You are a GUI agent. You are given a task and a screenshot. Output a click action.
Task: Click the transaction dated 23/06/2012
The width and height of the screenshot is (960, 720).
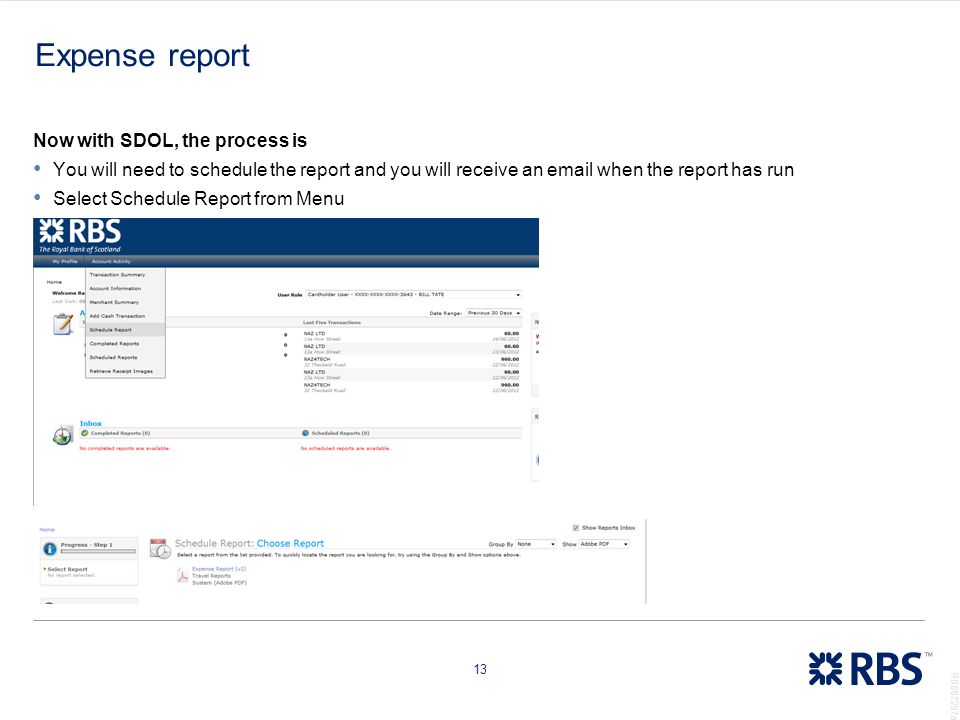[x=411, y=349]
